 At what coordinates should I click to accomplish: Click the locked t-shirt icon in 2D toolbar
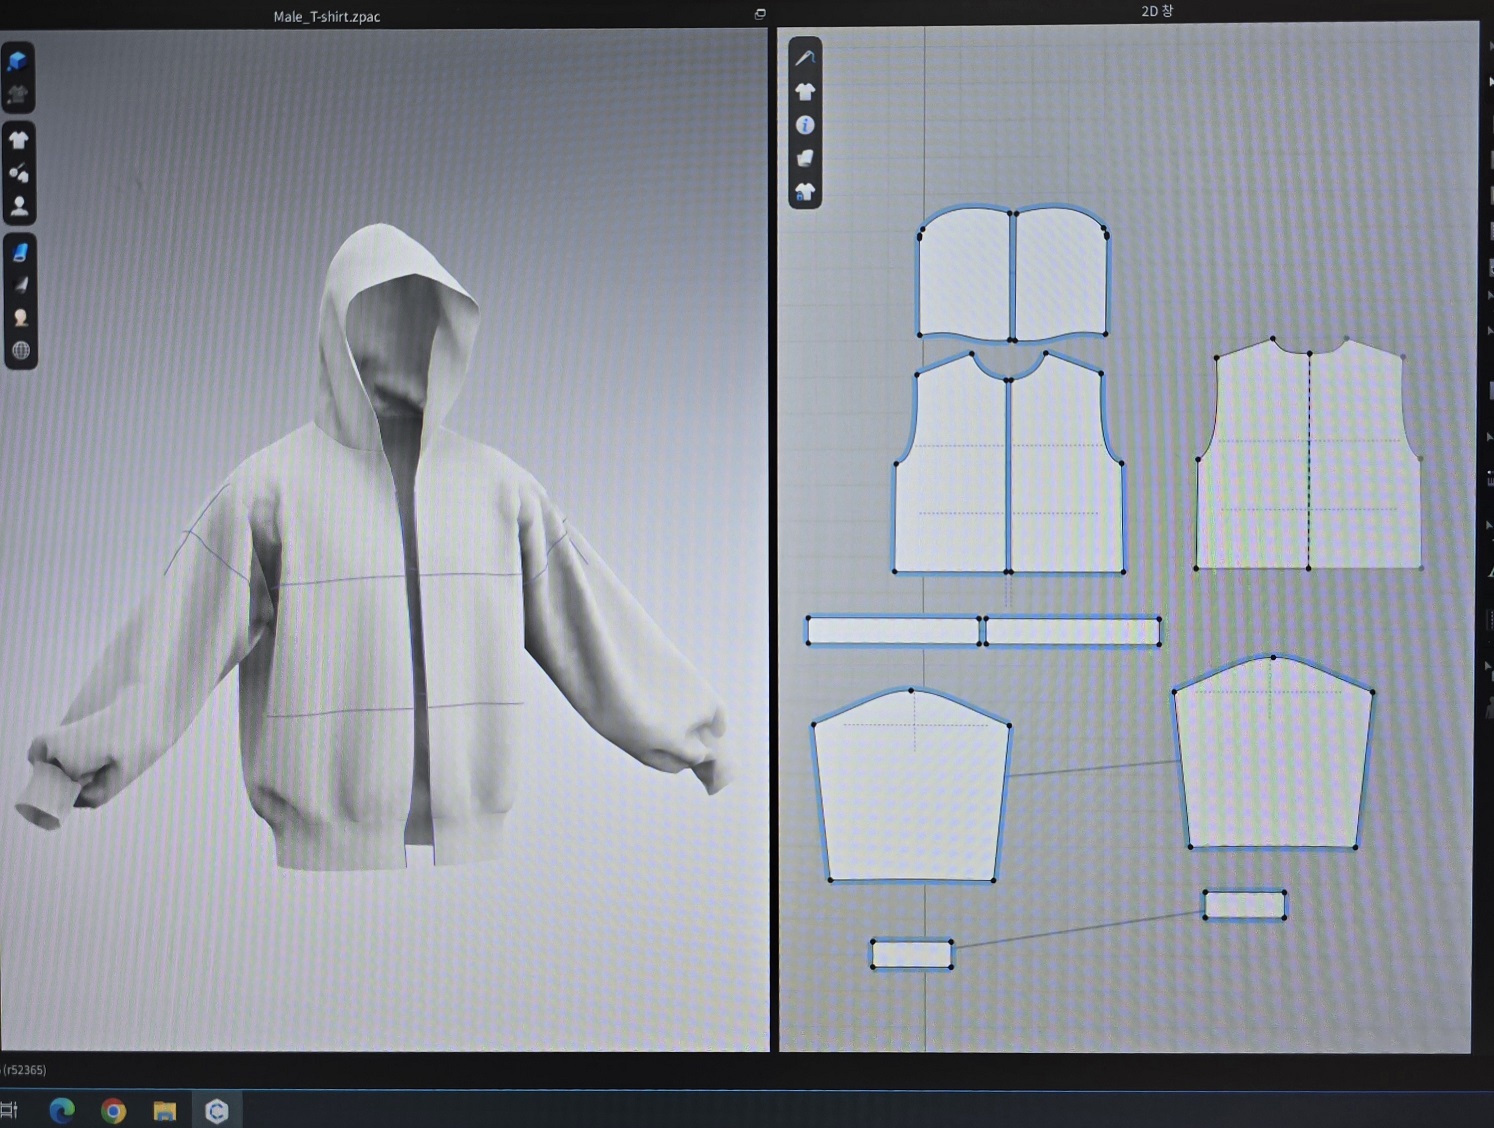pyautogui.click(x=804, y=191)
